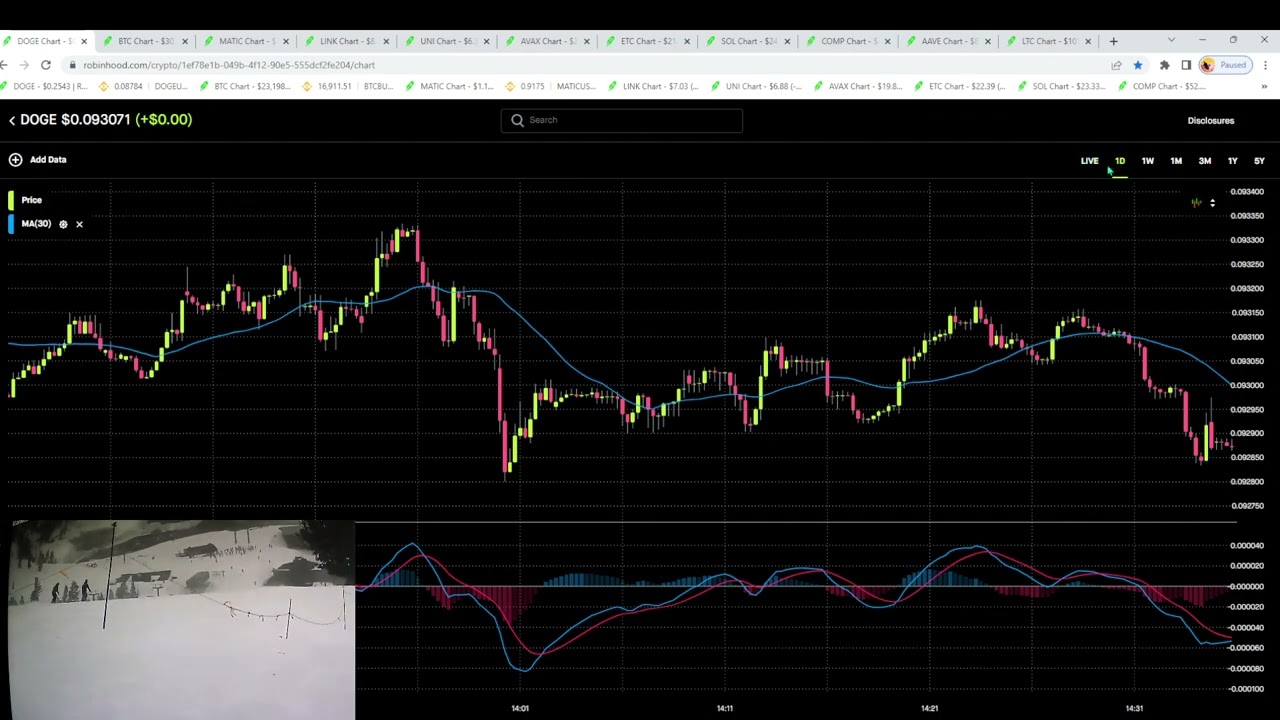This screenshot has width=1280, height=720.
Task: Open the Extensions puzzle icon
Action: (1164, 65)
